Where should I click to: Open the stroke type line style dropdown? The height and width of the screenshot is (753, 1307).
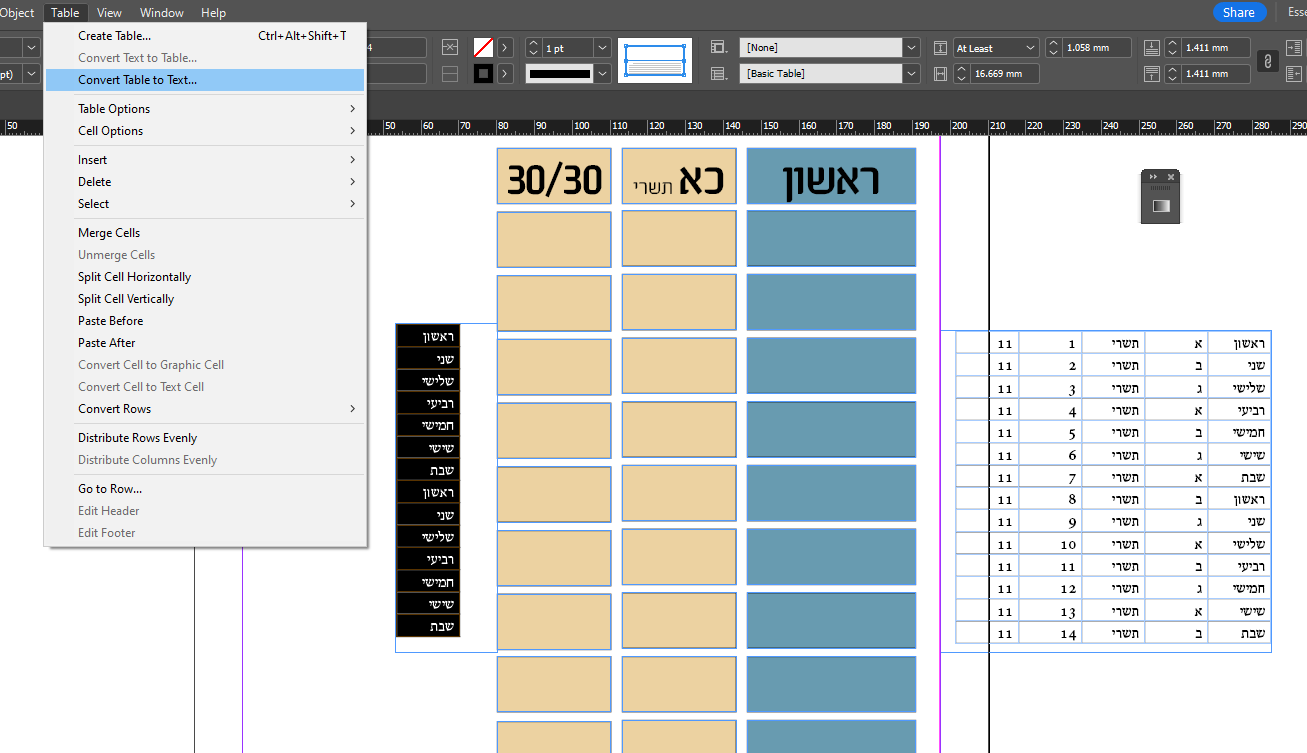tap(601, 73)
